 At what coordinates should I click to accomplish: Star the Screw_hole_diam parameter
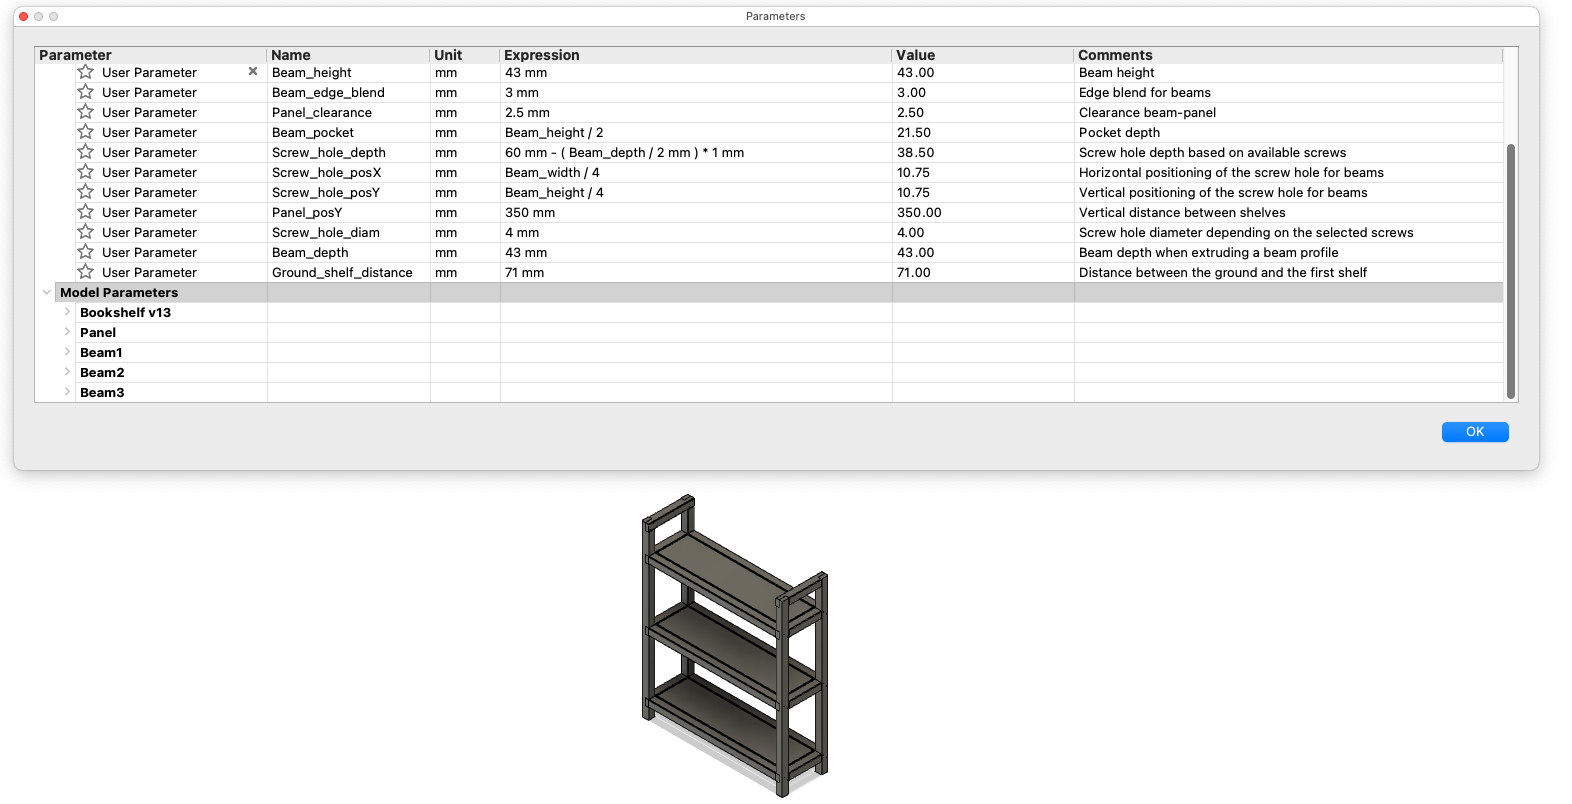(86, 232)
